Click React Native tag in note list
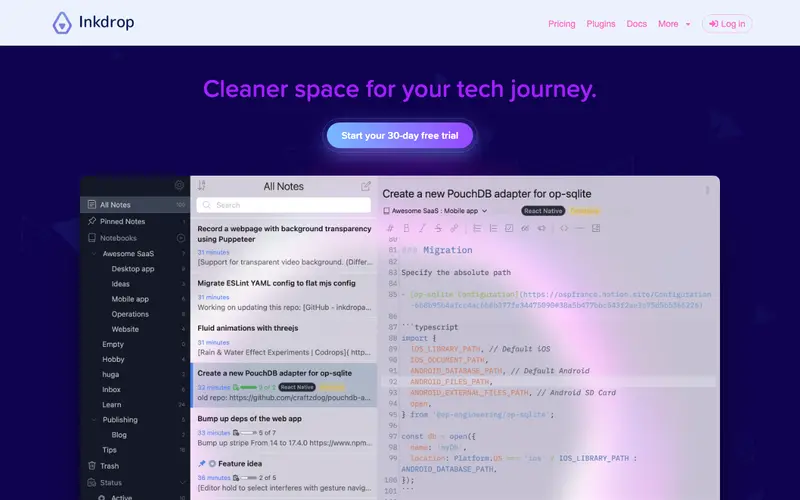The height and width of the screenshot is (500, 800). (297, 388)
